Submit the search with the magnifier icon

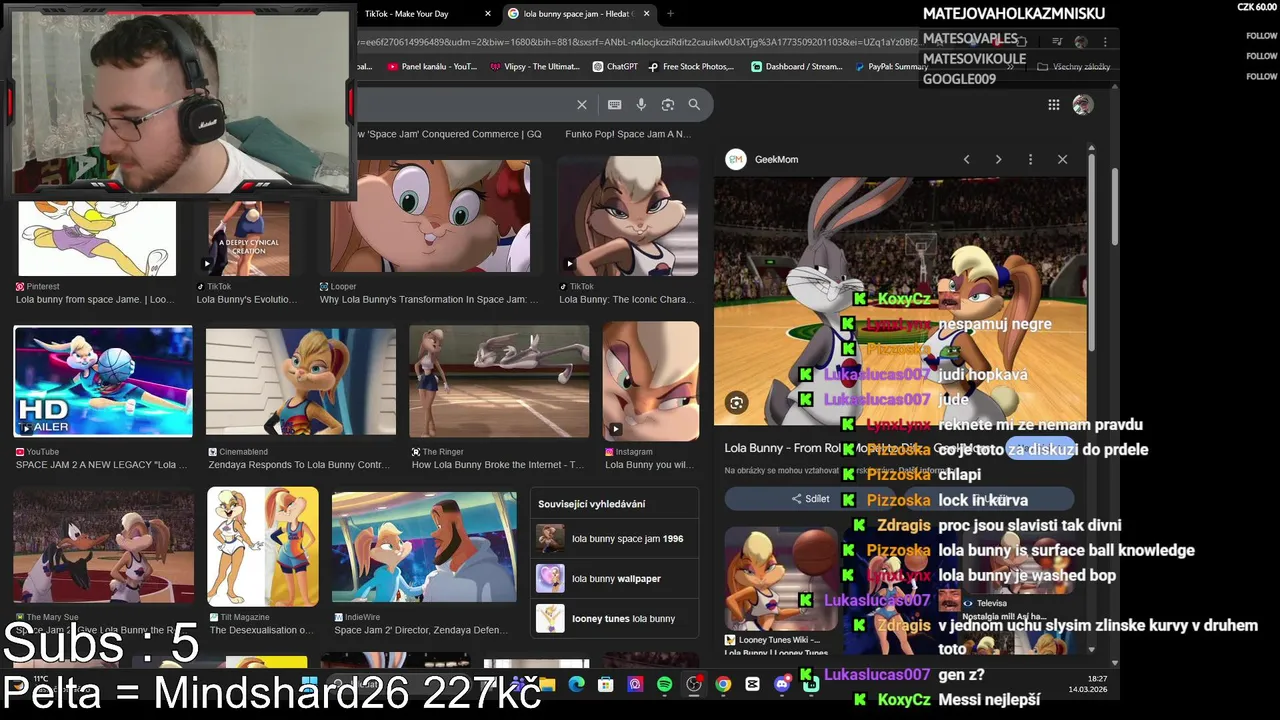(694, 105)
